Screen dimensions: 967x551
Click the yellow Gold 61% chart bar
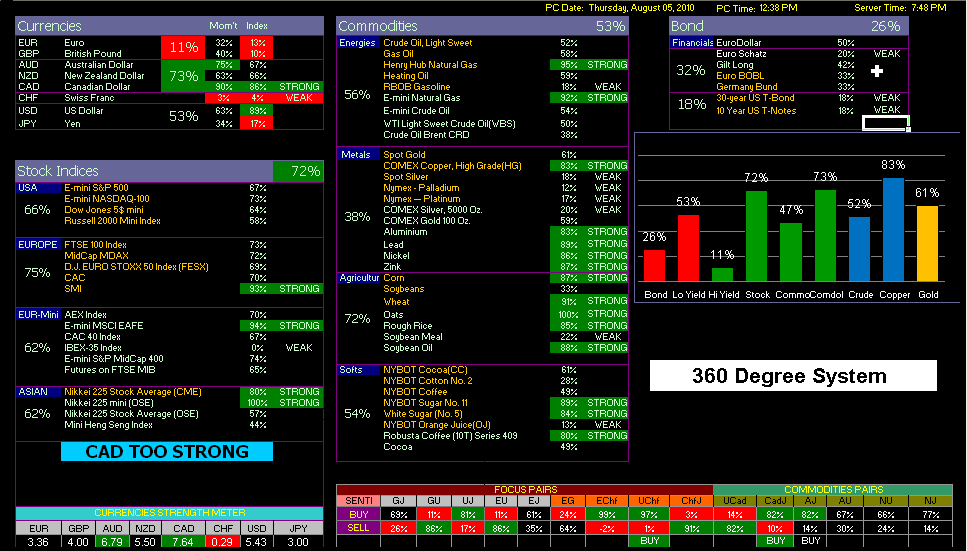tap(927, 243)
